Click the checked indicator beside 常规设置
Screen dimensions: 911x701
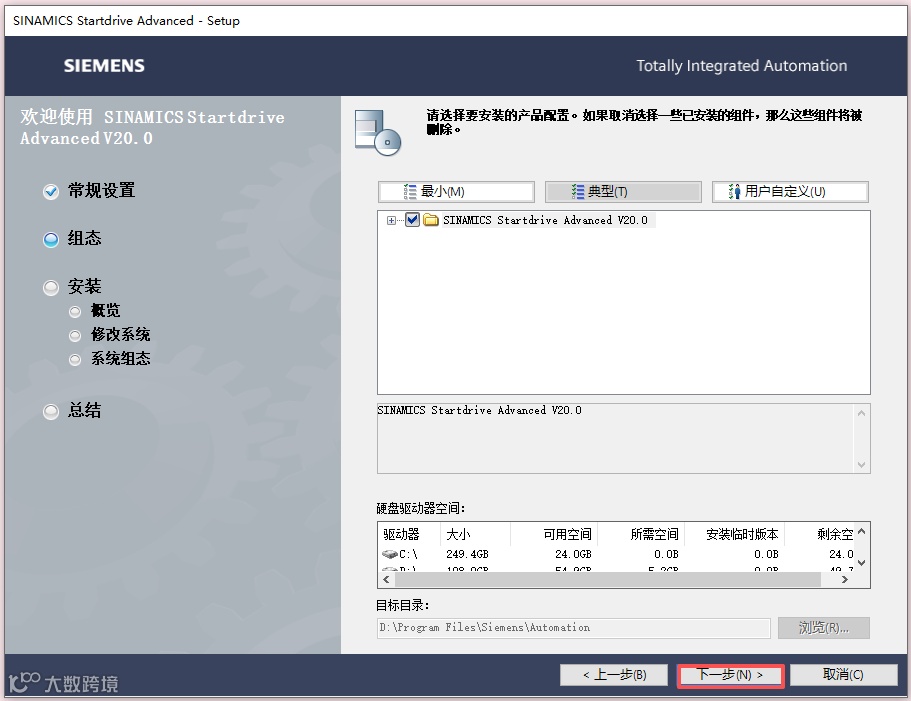coord(51,192)
